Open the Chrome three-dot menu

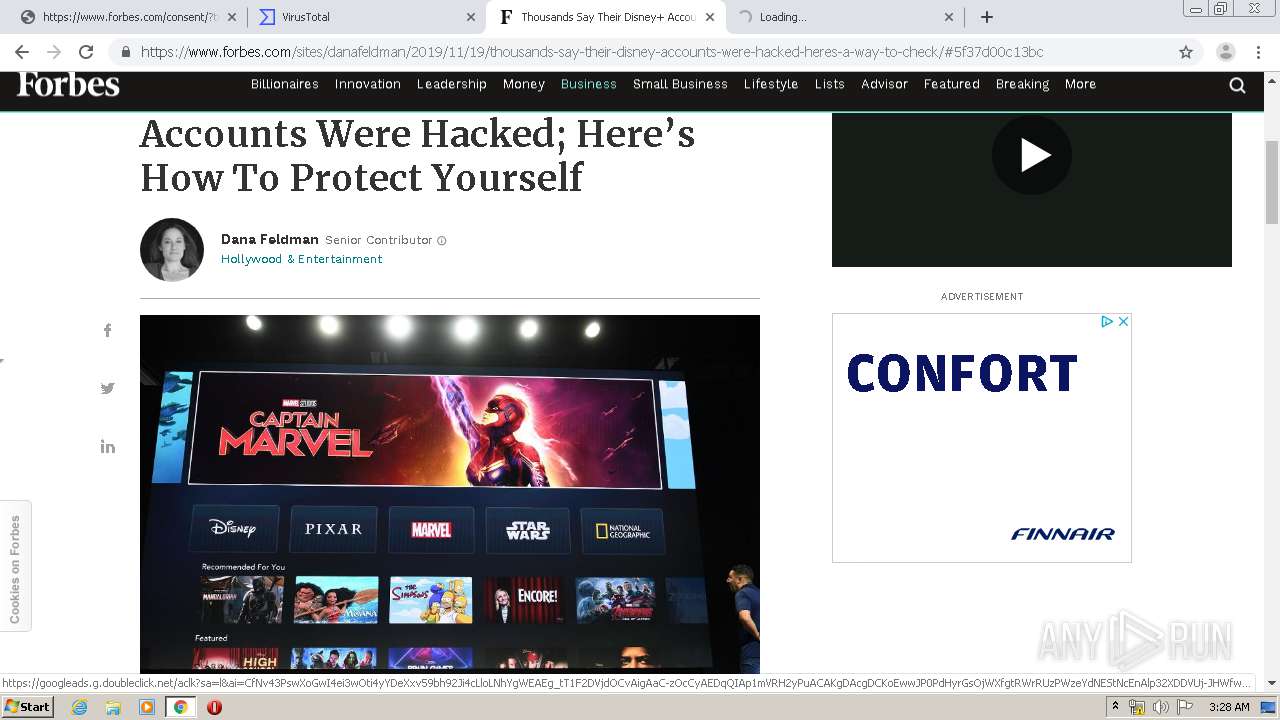click(1259, 52)
